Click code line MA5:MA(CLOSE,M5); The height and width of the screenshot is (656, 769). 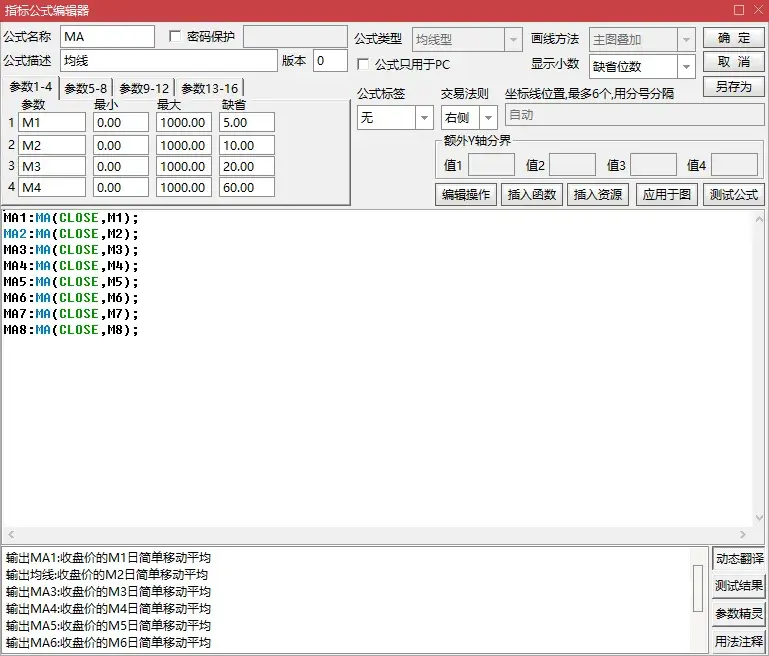(x=71, y=282)
